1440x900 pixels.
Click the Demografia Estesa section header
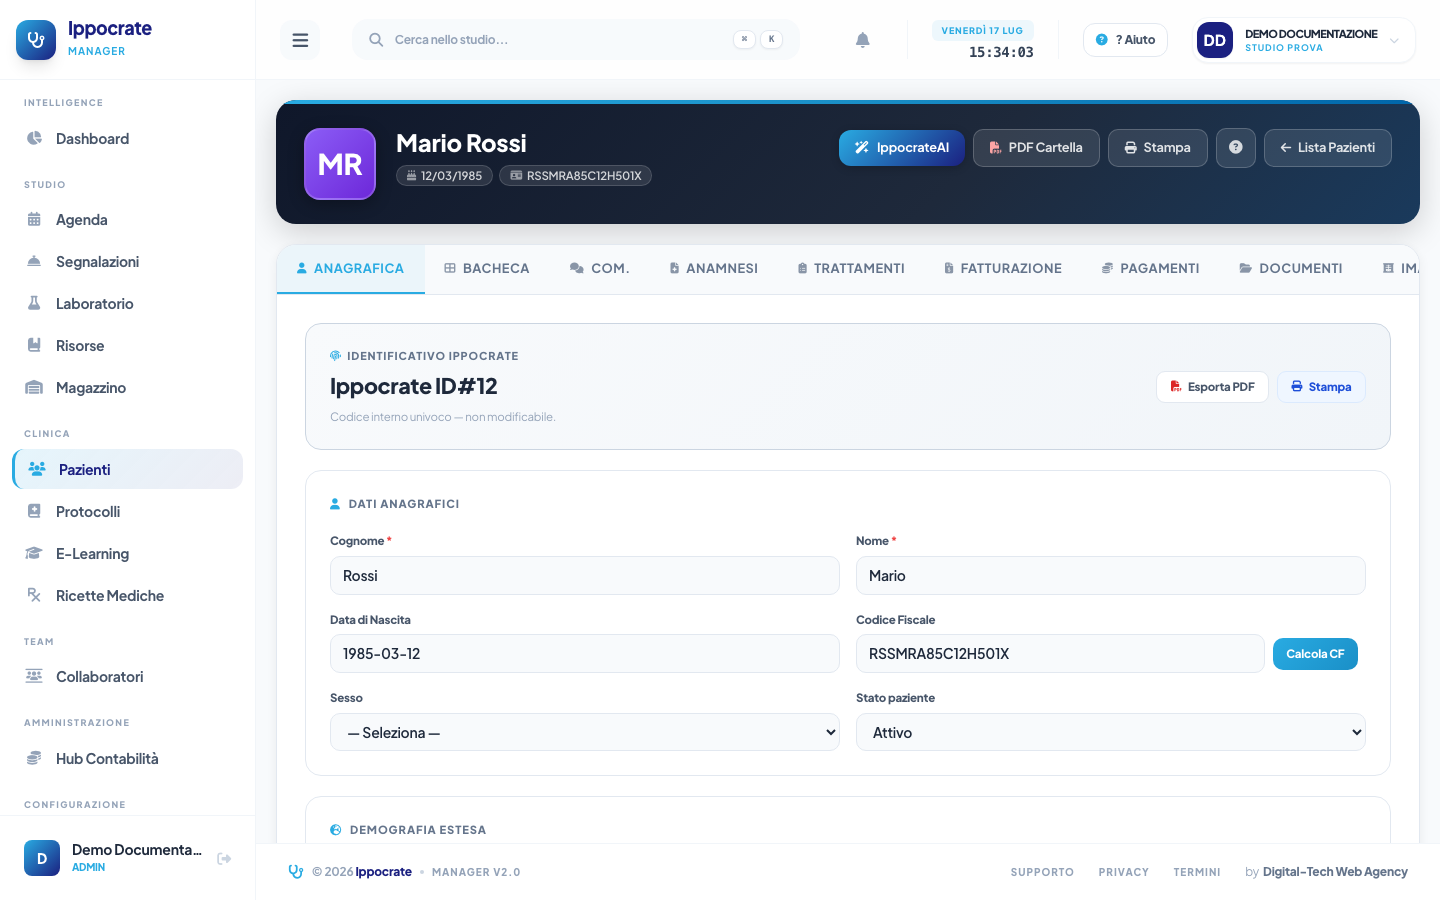click(408, 830)
